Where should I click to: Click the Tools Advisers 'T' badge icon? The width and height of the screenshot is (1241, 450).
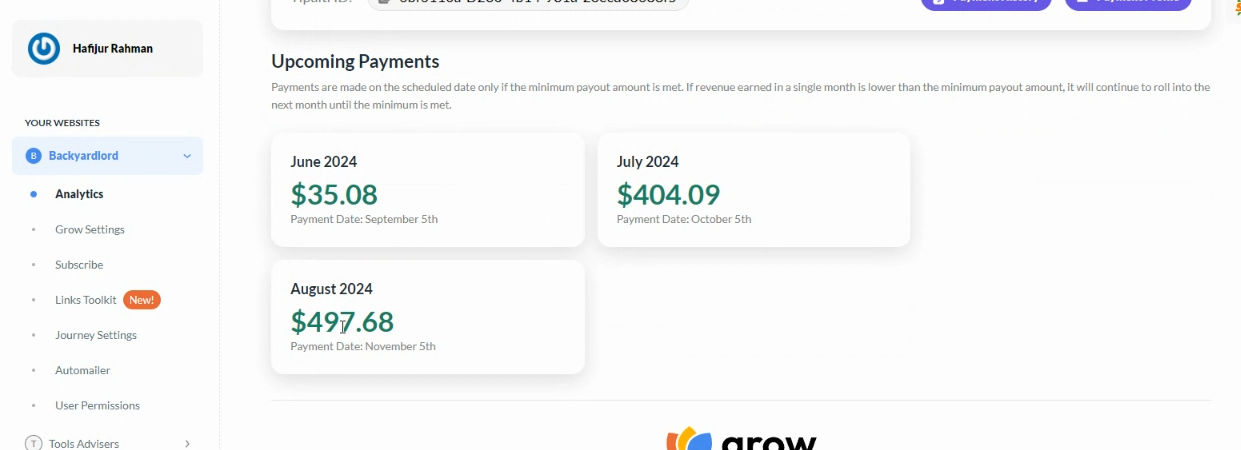[33, 443]
